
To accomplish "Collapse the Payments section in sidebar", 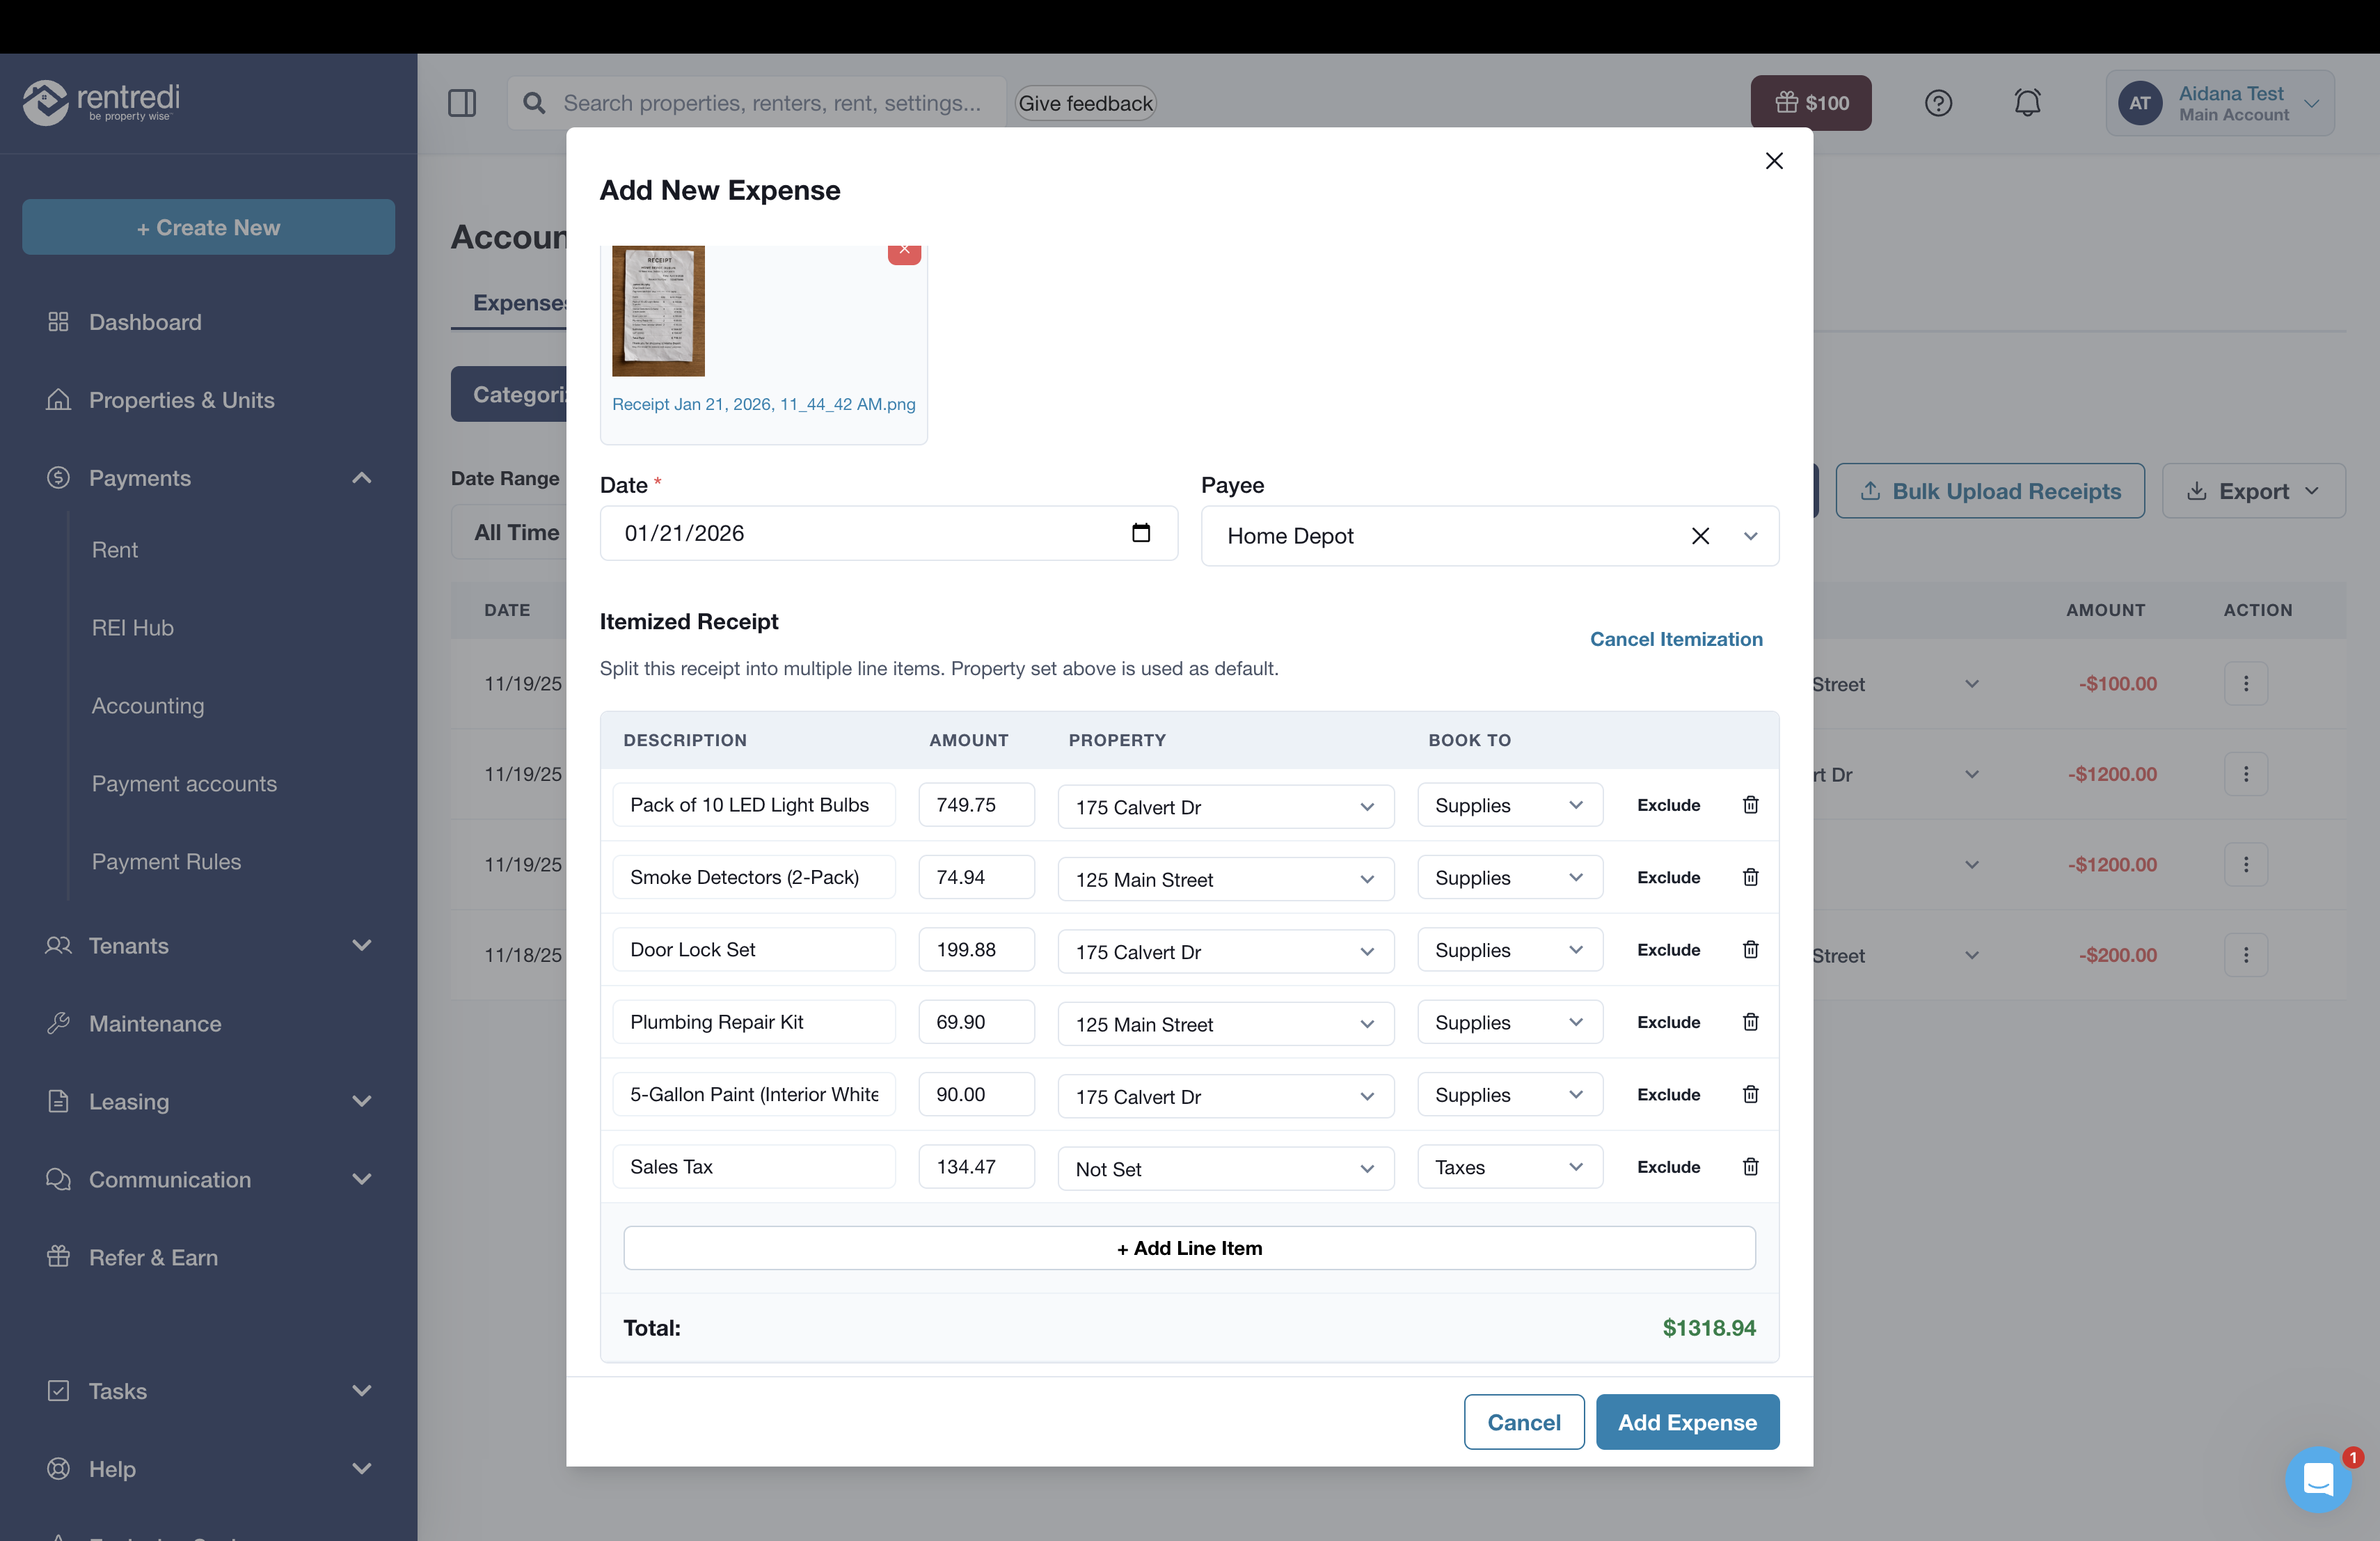I will tap(362, 478).
